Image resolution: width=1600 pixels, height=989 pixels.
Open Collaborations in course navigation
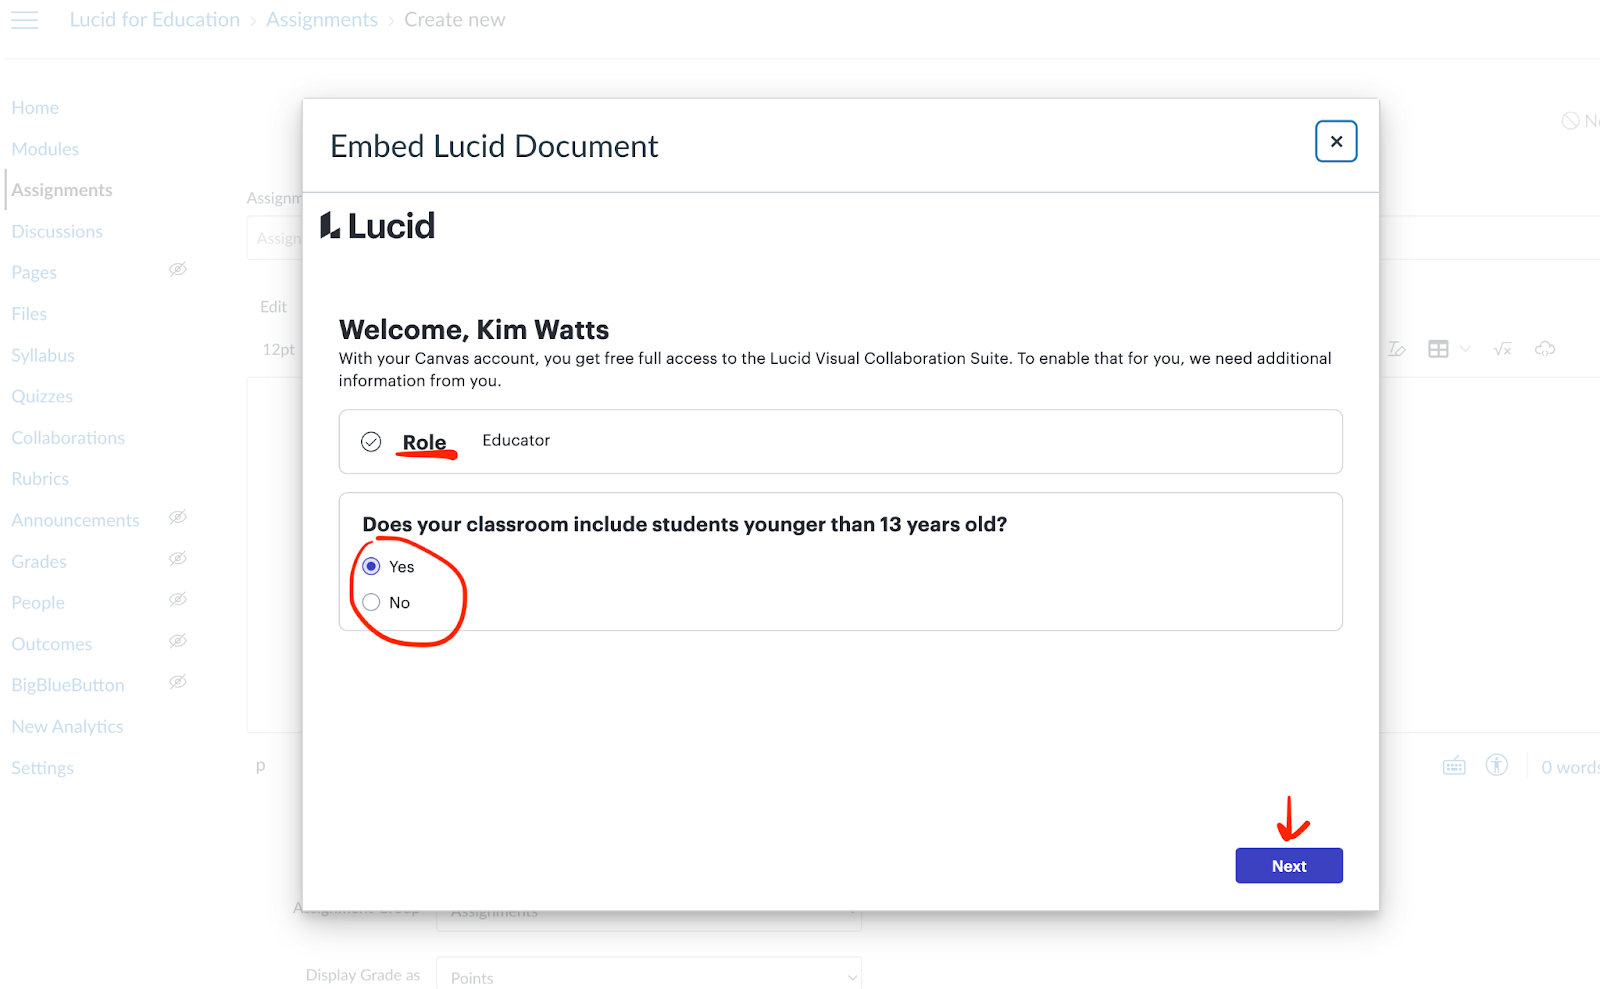68,438
